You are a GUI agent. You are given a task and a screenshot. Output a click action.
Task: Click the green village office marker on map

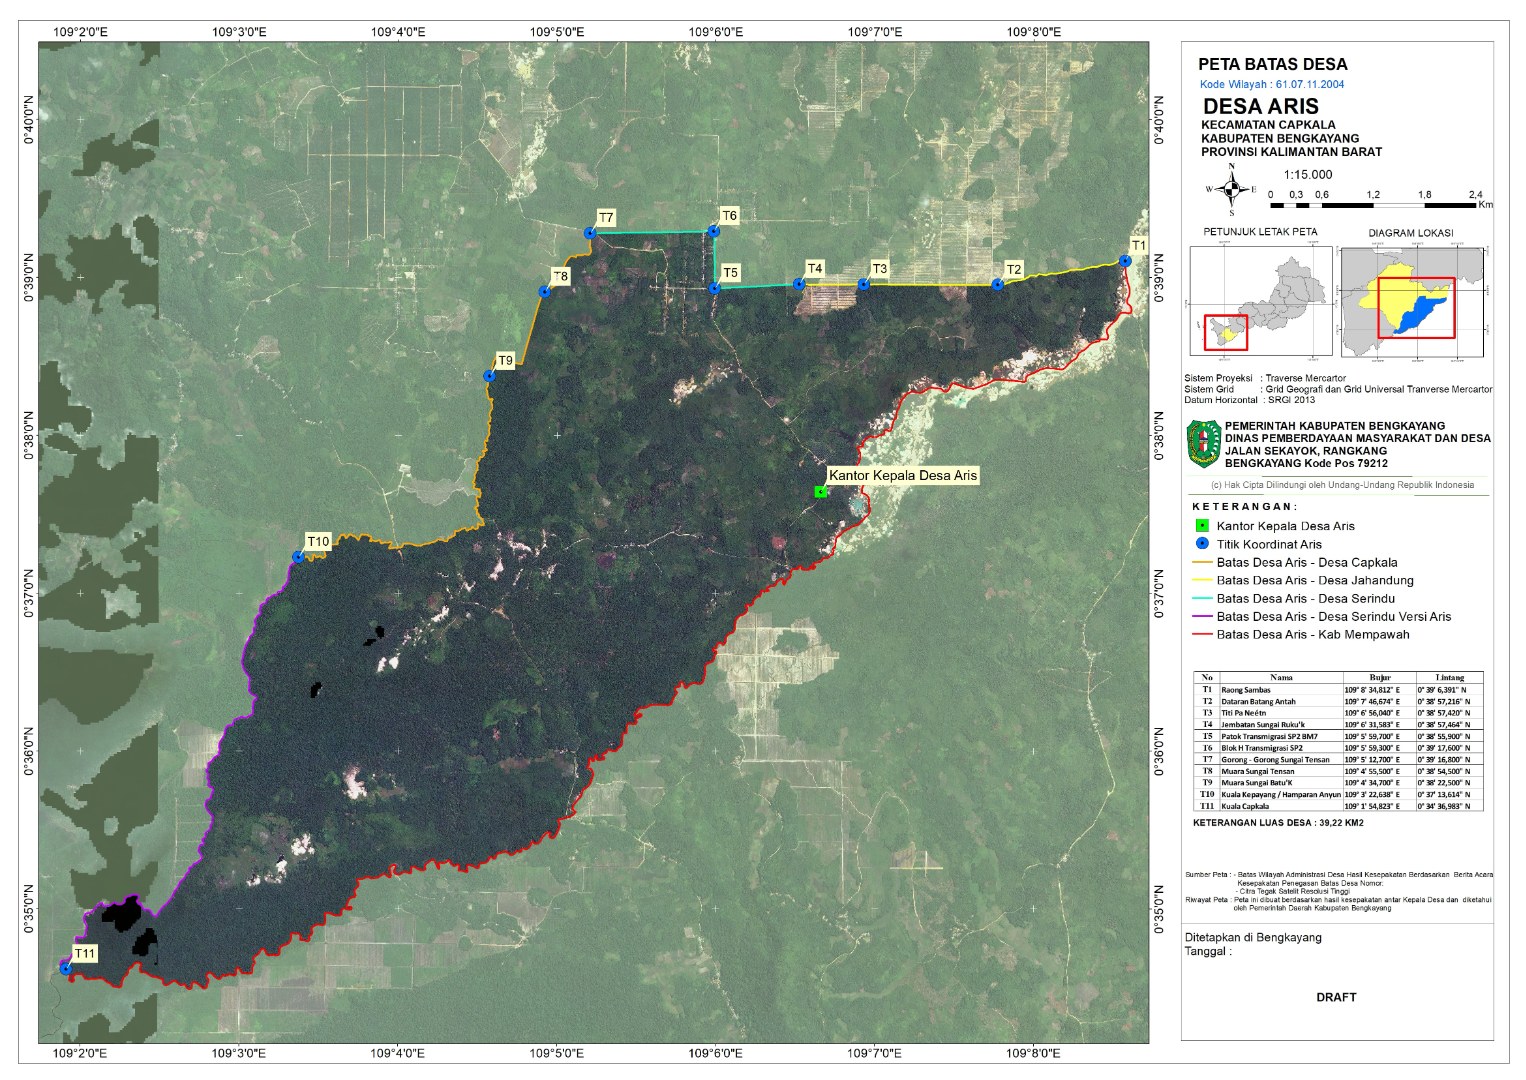(x=820, y=491)
